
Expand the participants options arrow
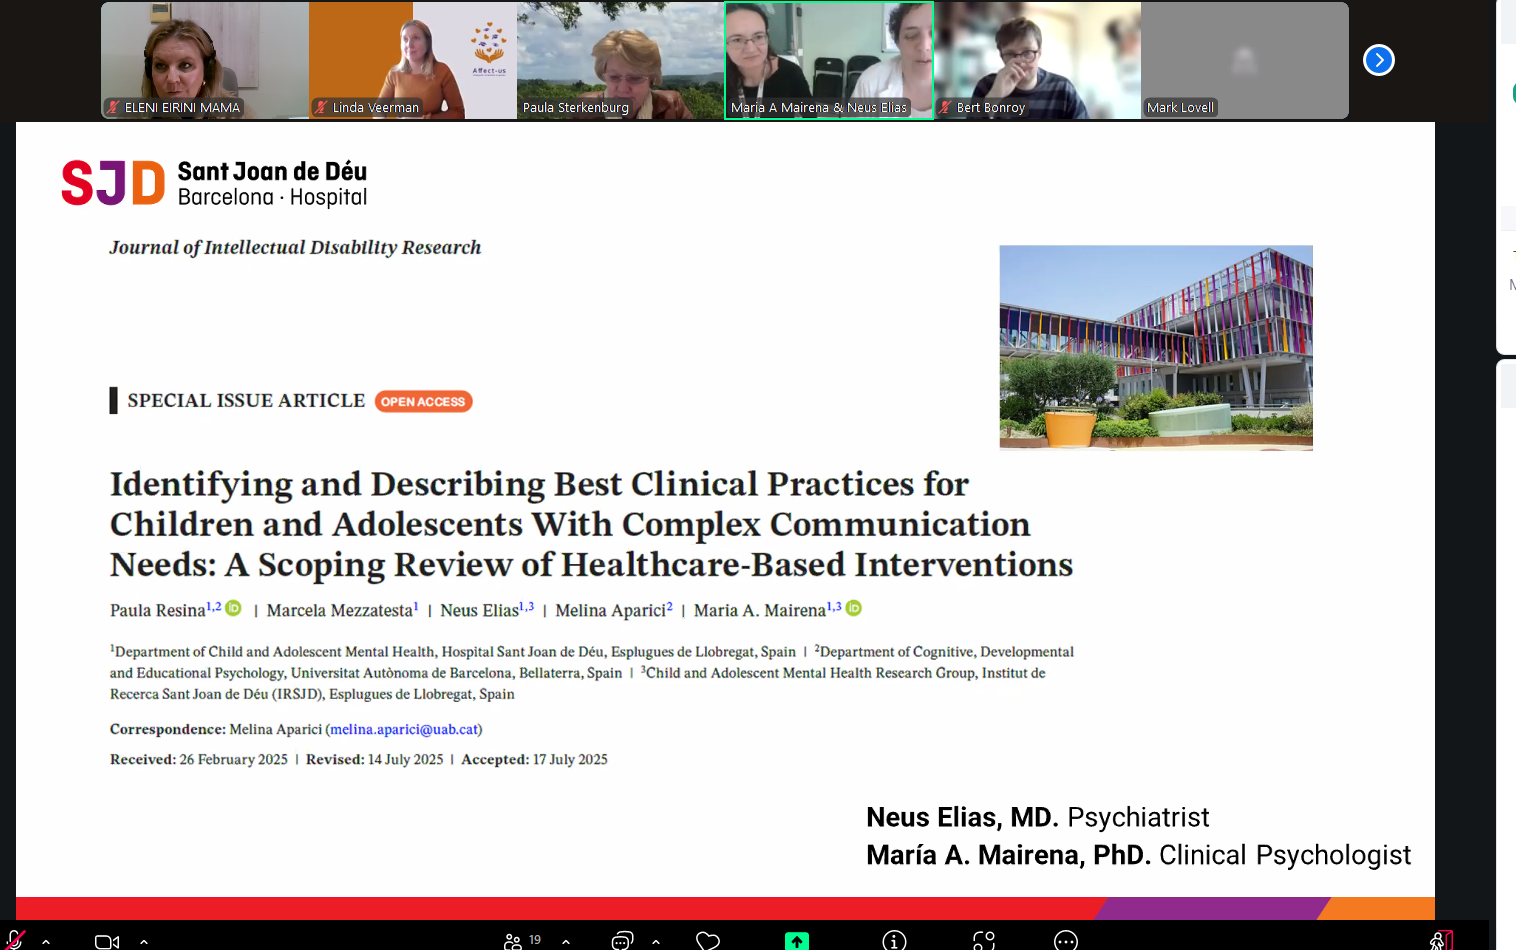(566, 941)
